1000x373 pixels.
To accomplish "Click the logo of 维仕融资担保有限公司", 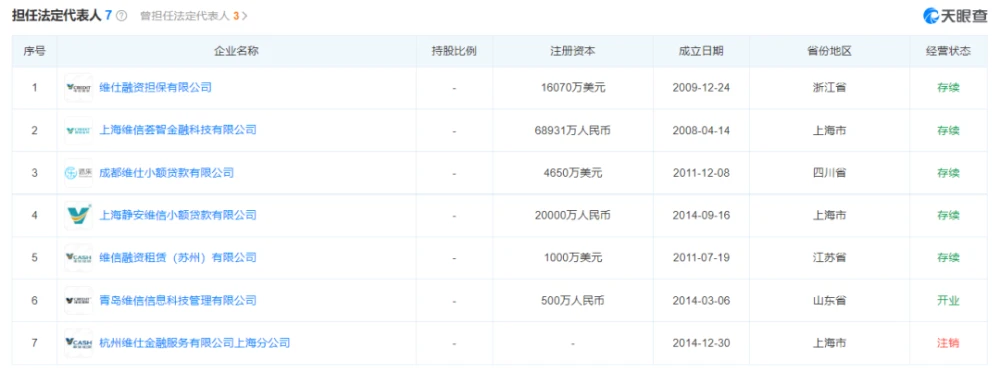I will point(78,88).
